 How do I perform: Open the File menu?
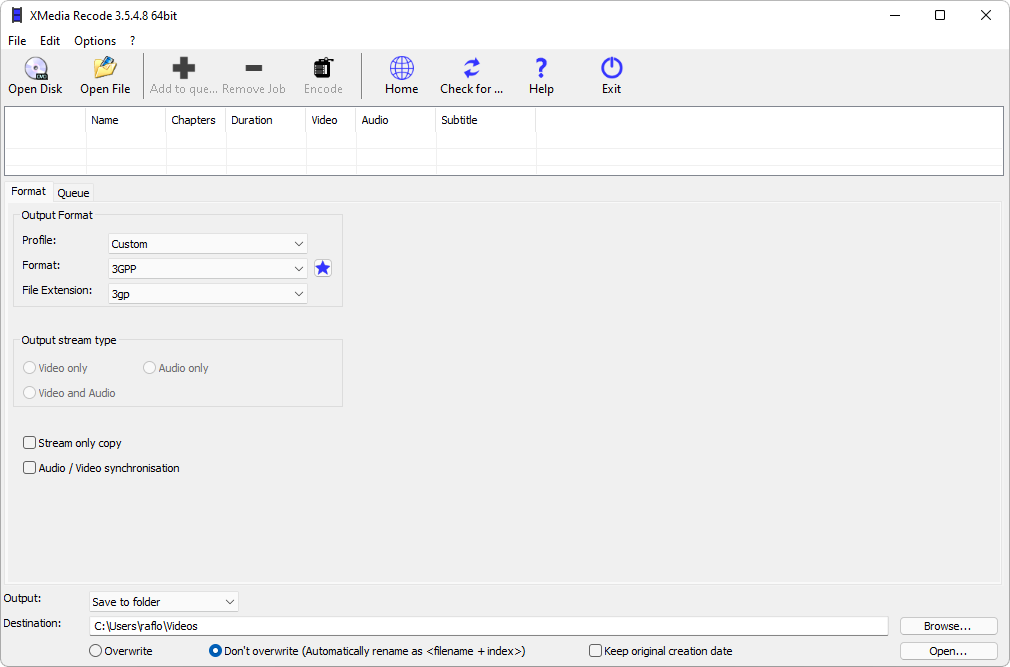[17, 41]
